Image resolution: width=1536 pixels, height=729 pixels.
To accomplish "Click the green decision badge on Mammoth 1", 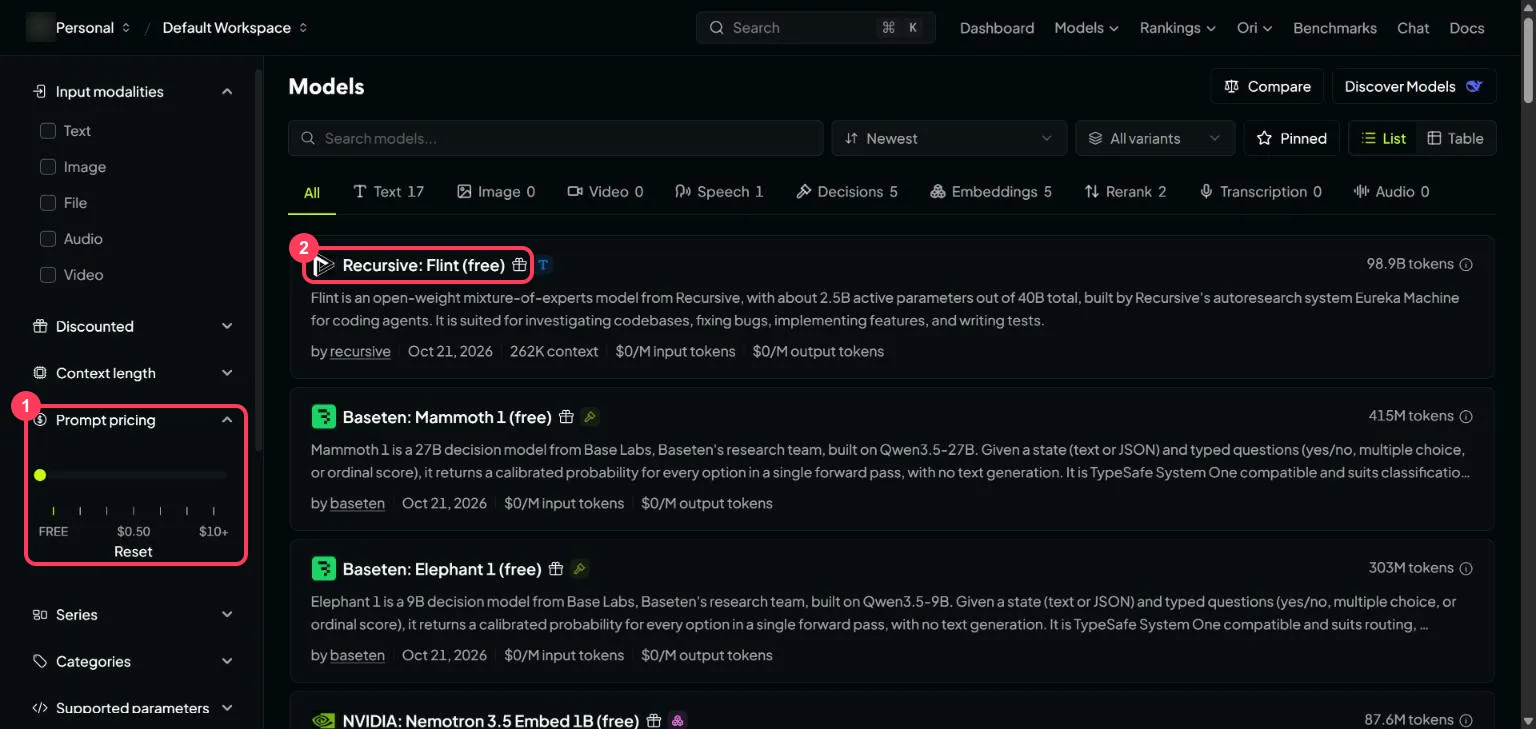I will [x=590, y=417].
